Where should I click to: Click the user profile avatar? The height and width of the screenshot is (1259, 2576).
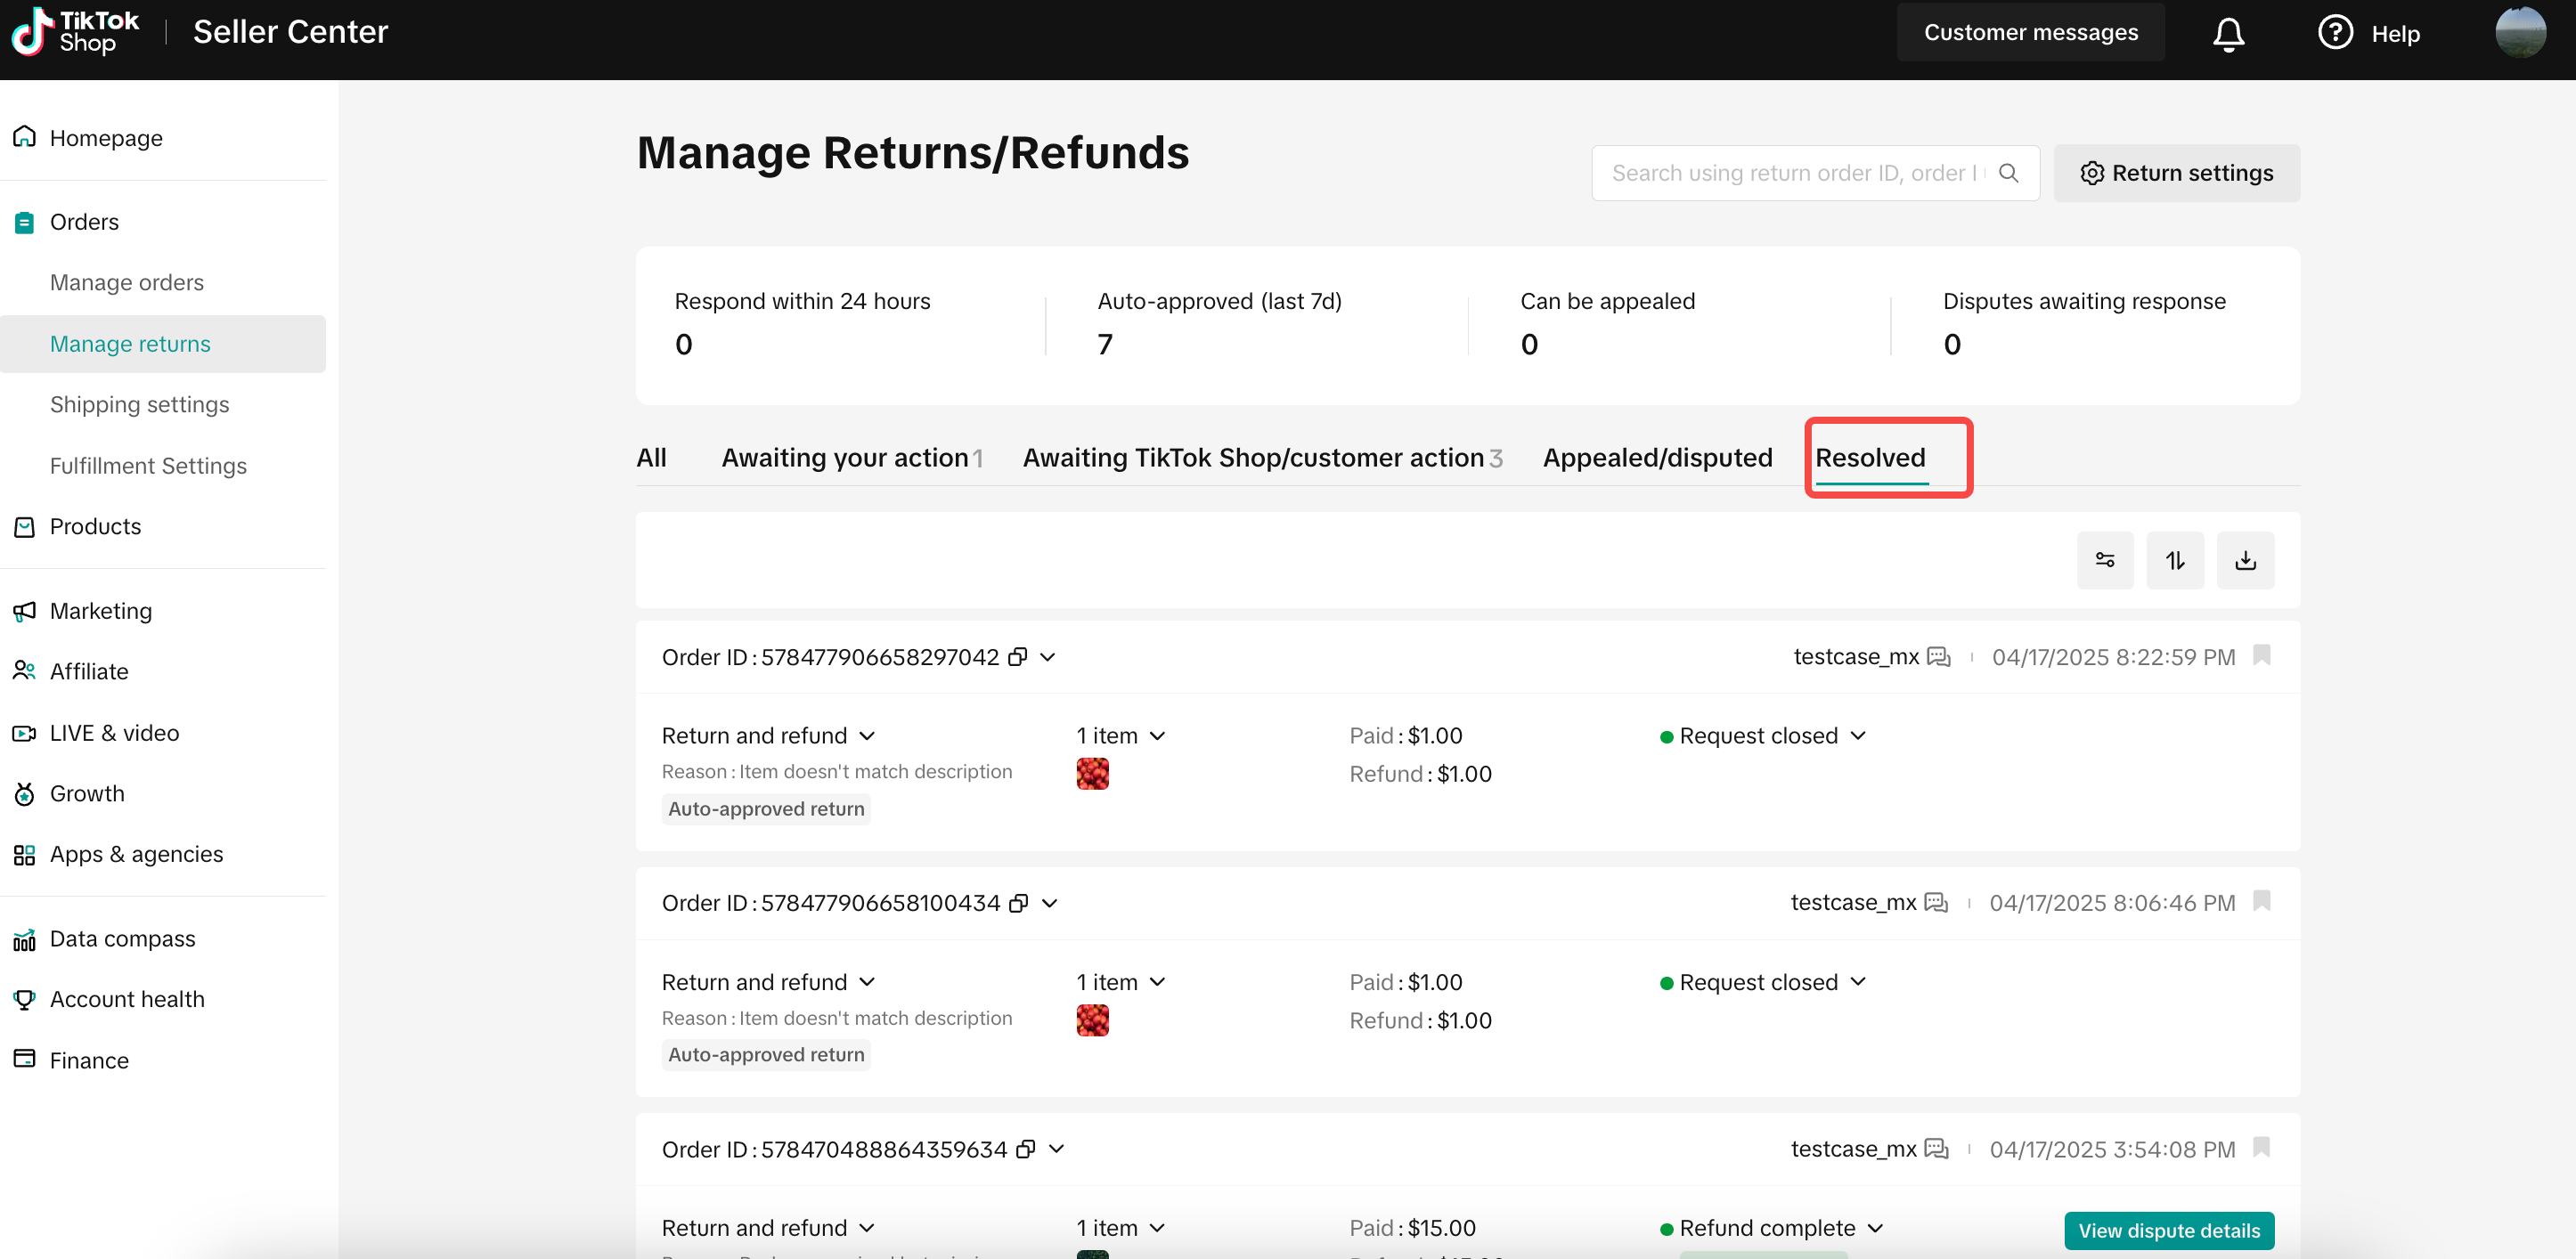click(2520, 33)
